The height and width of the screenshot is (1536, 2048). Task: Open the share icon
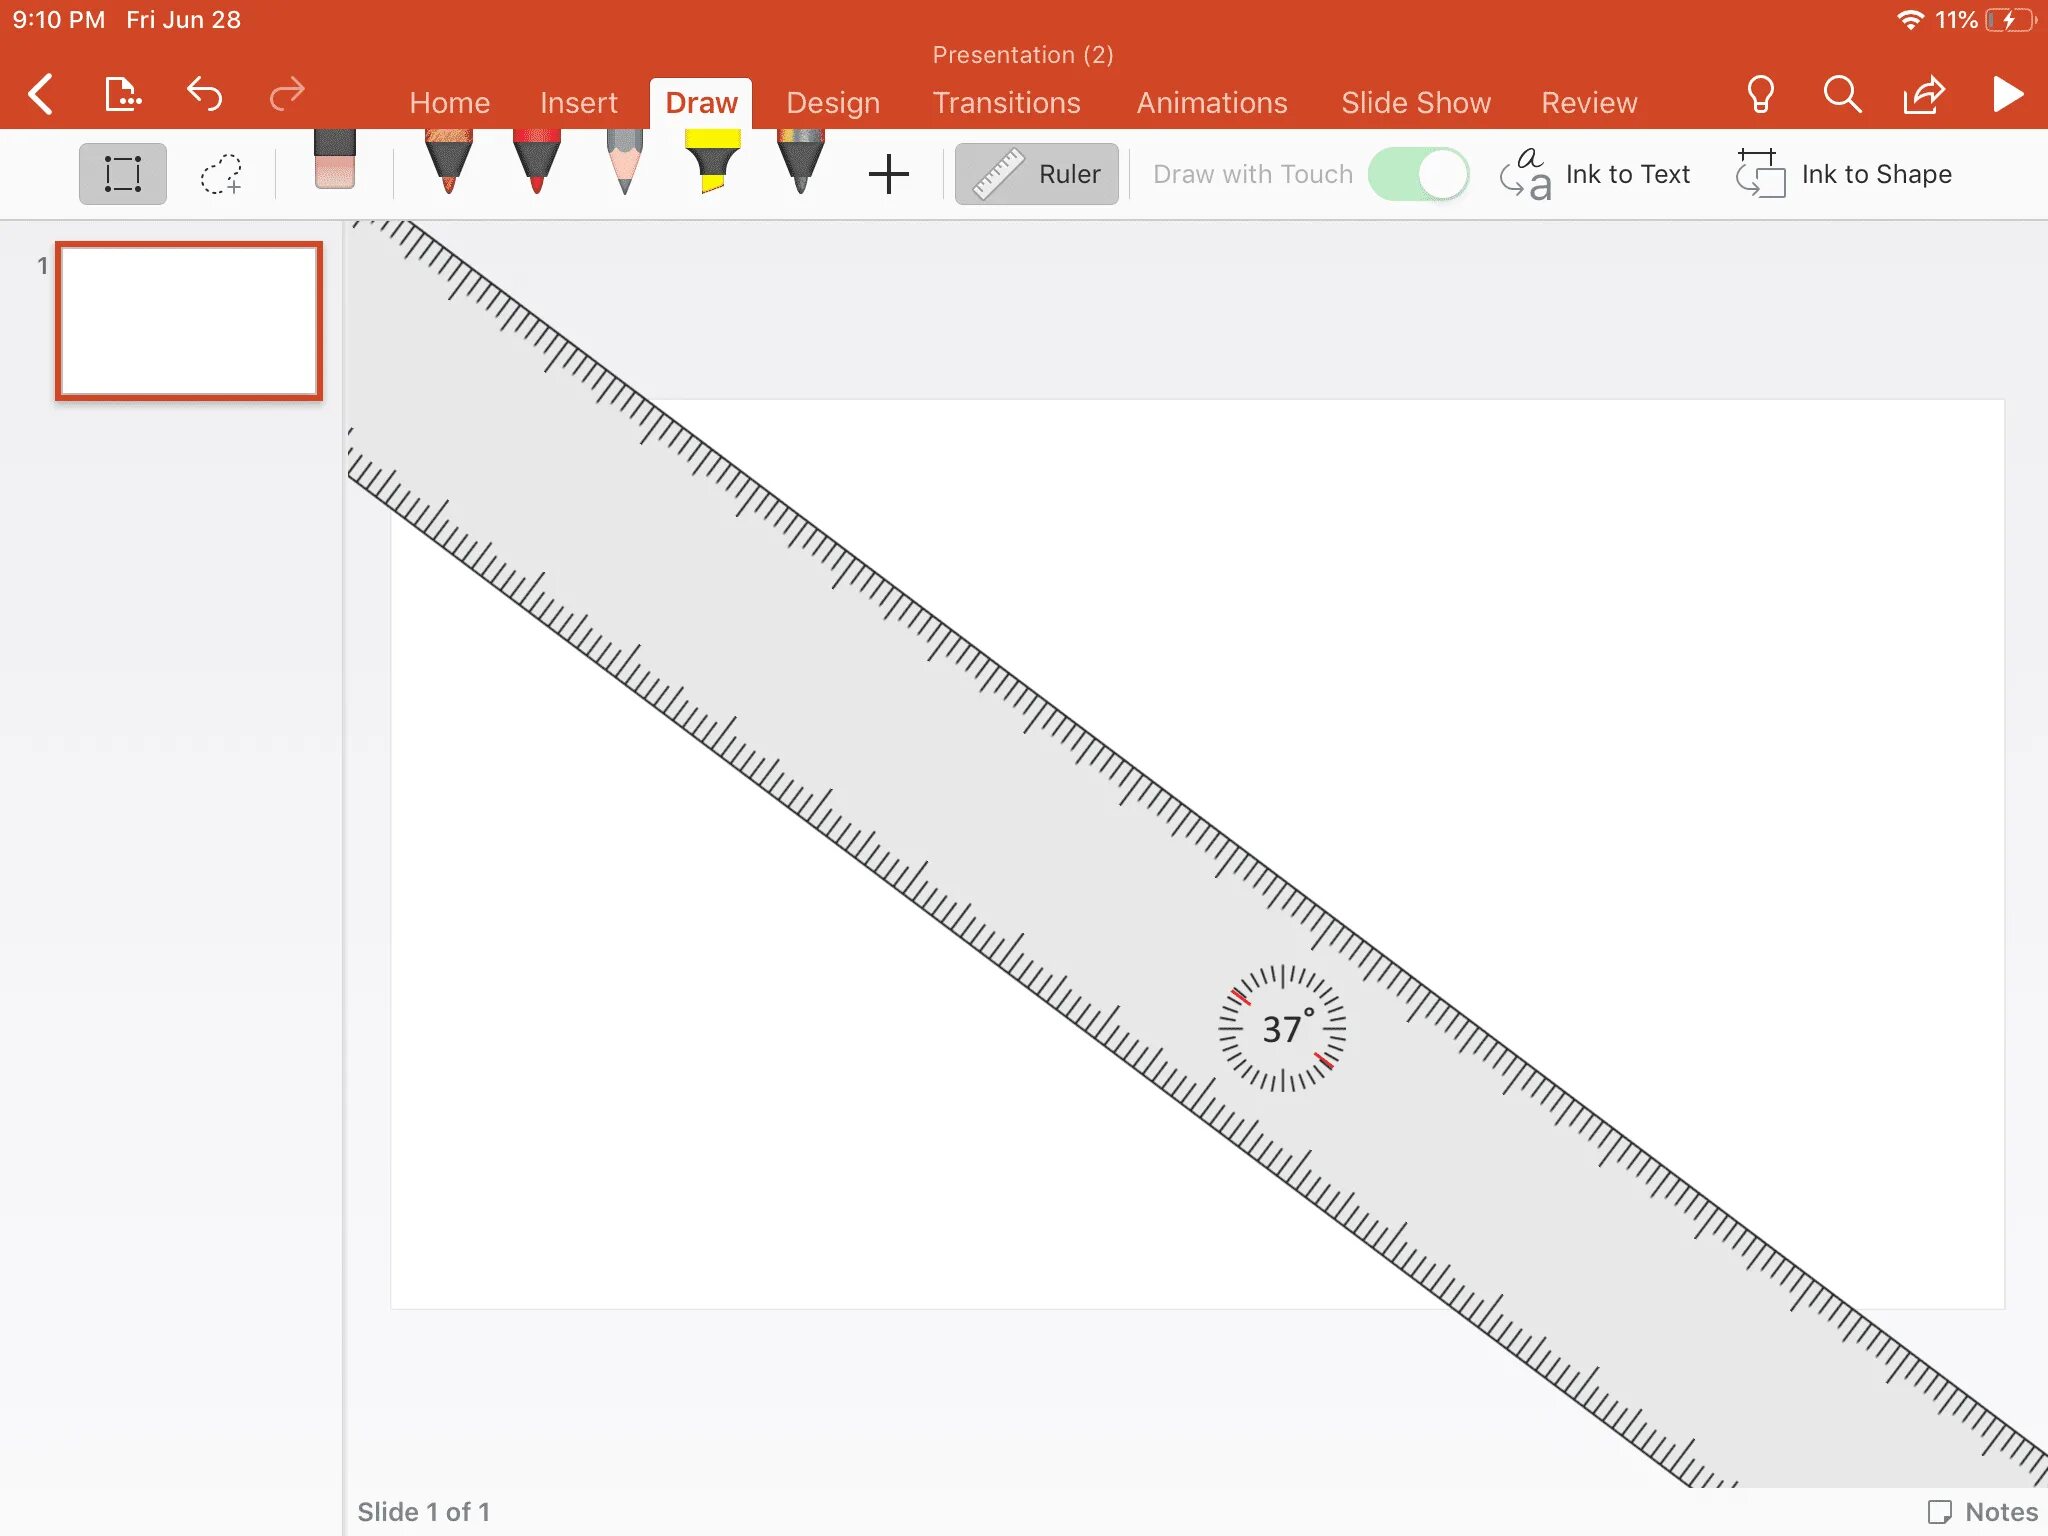(x=1923, y=96)
